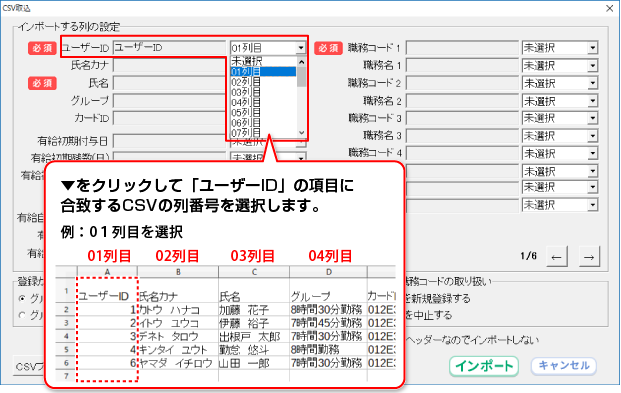
Task: Click the キャンセル button
Action: (x=564, y=365)
